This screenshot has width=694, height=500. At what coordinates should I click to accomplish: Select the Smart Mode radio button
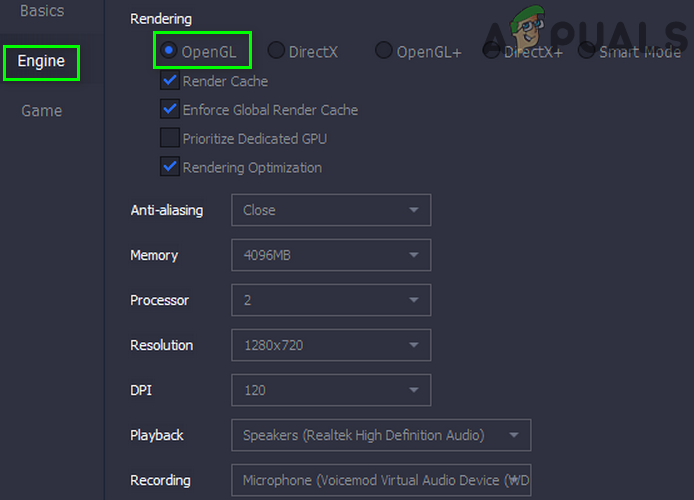pyautogui.click(x=586, y=51)
